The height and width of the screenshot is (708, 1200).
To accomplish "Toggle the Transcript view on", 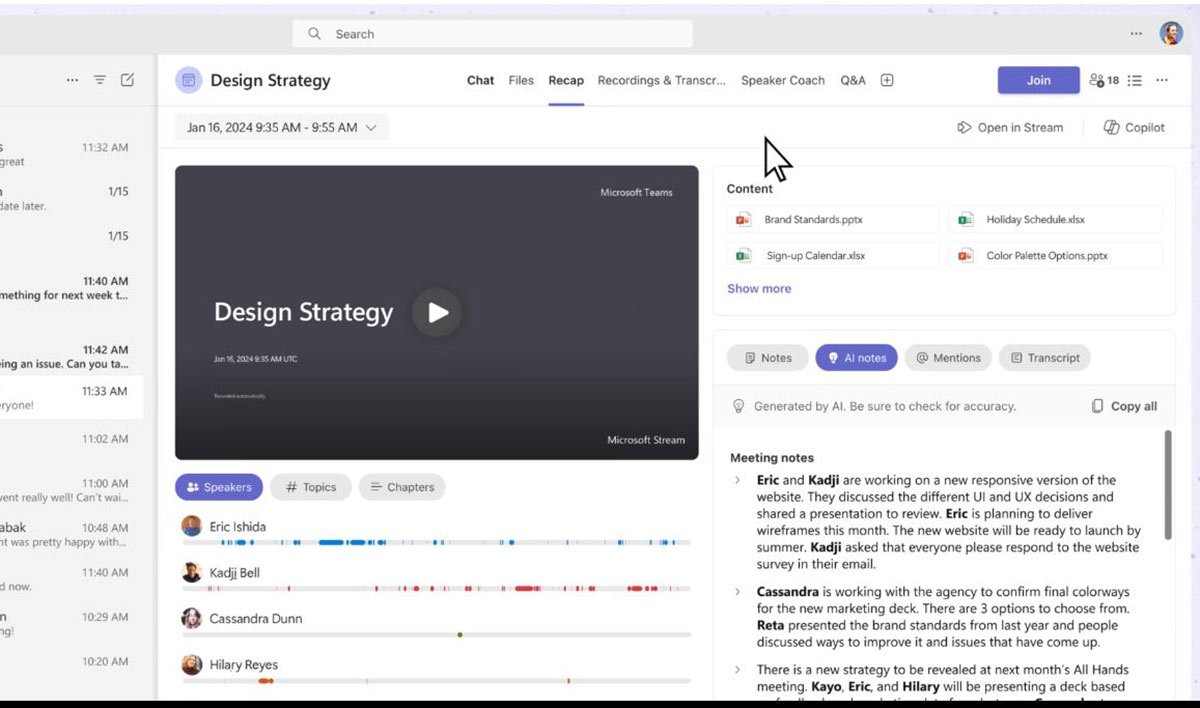I will pos(1044,357).
